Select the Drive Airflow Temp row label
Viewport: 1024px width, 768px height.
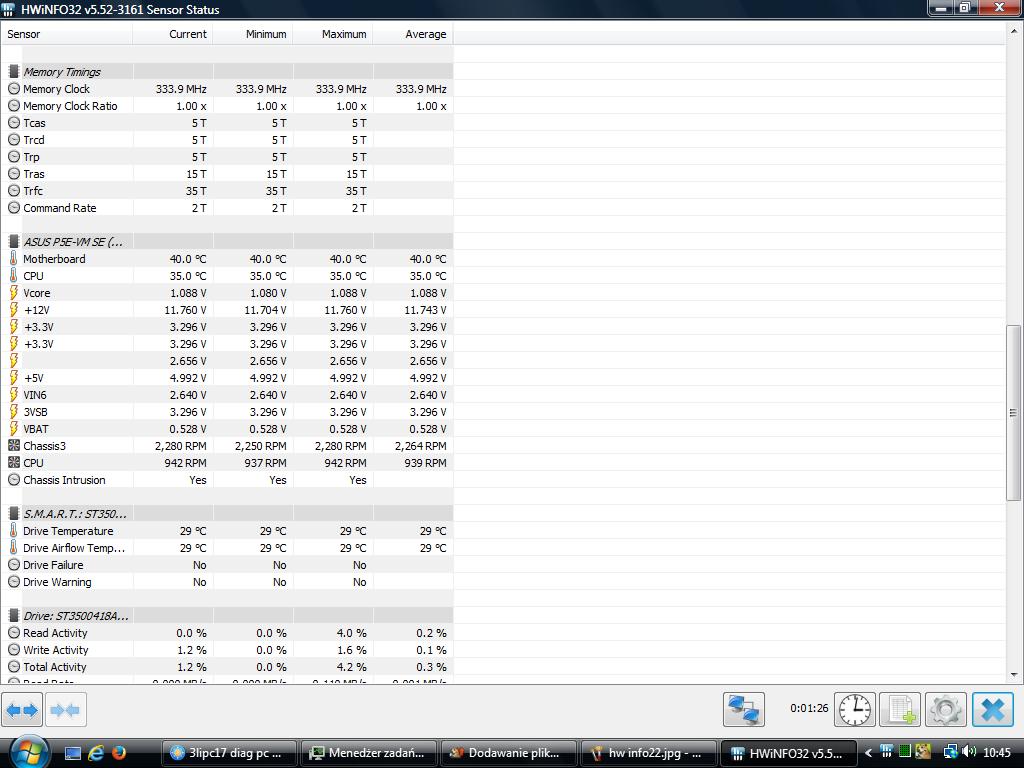pos(74,548)
